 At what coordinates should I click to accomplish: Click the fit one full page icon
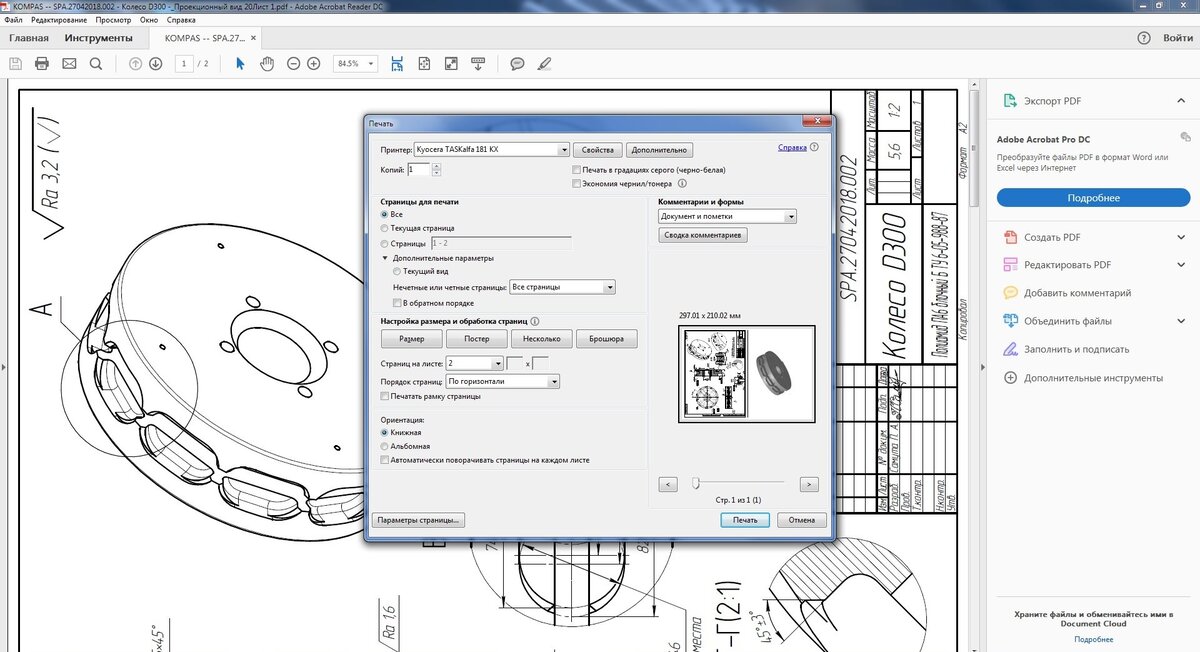pyautogui.click(x=424, y=63)
